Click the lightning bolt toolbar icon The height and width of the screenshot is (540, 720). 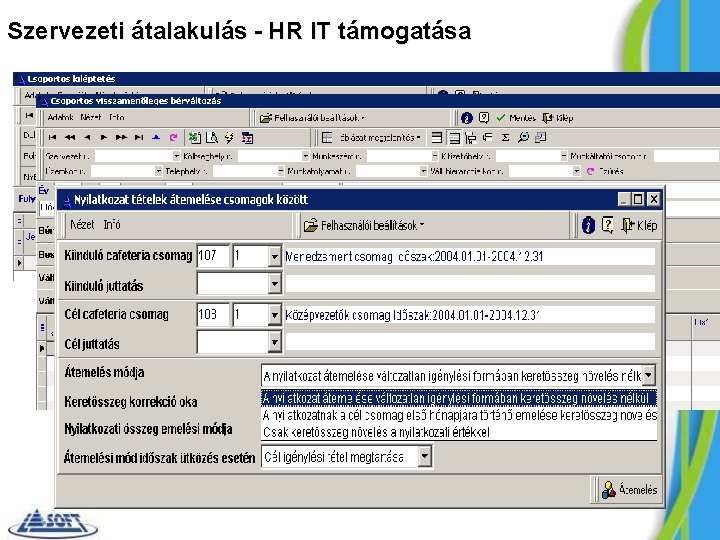click(x=229, y=137)
